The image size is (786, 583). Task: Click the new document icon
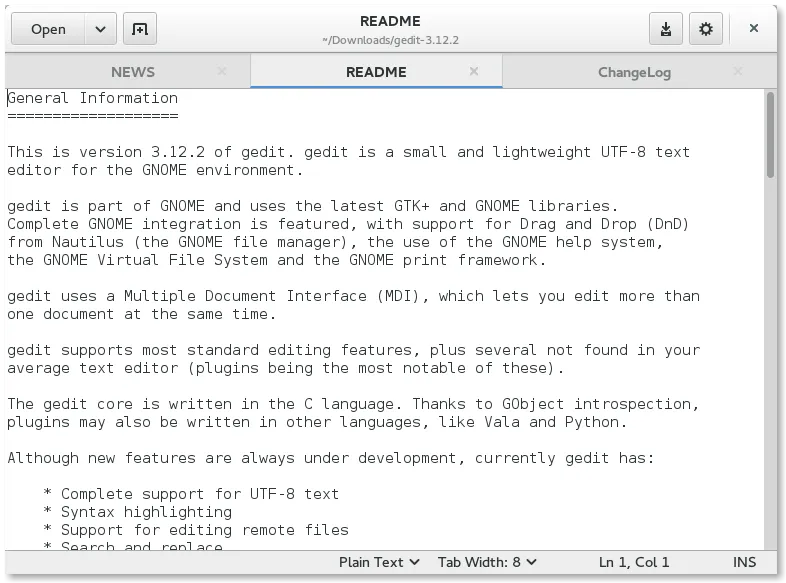click(x=140, y=29)
